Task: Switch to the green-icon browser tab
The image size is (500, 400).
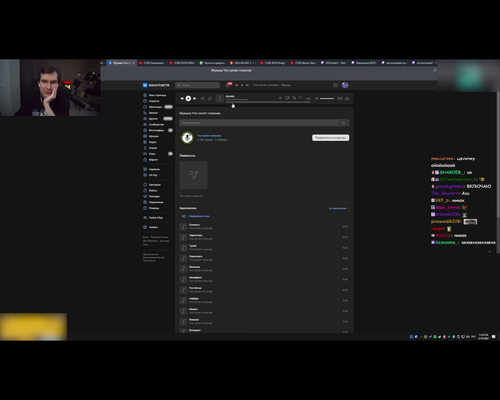Action: [212, 63]
